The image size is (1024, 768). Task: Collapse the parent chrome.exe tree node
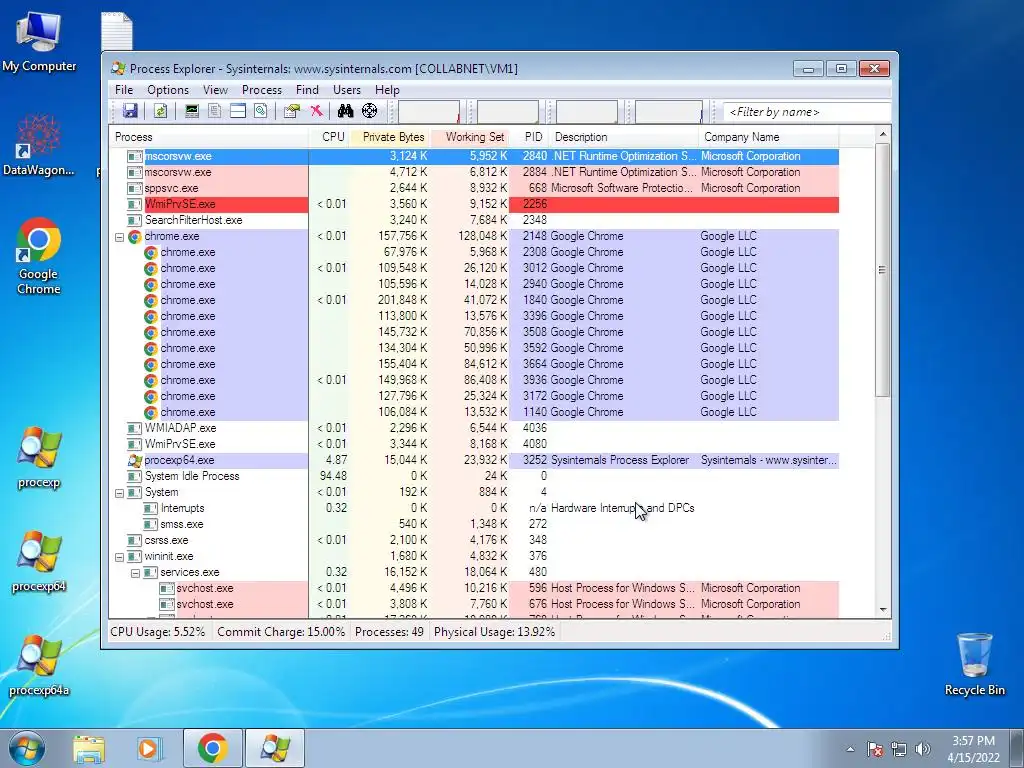click(120, 237)
